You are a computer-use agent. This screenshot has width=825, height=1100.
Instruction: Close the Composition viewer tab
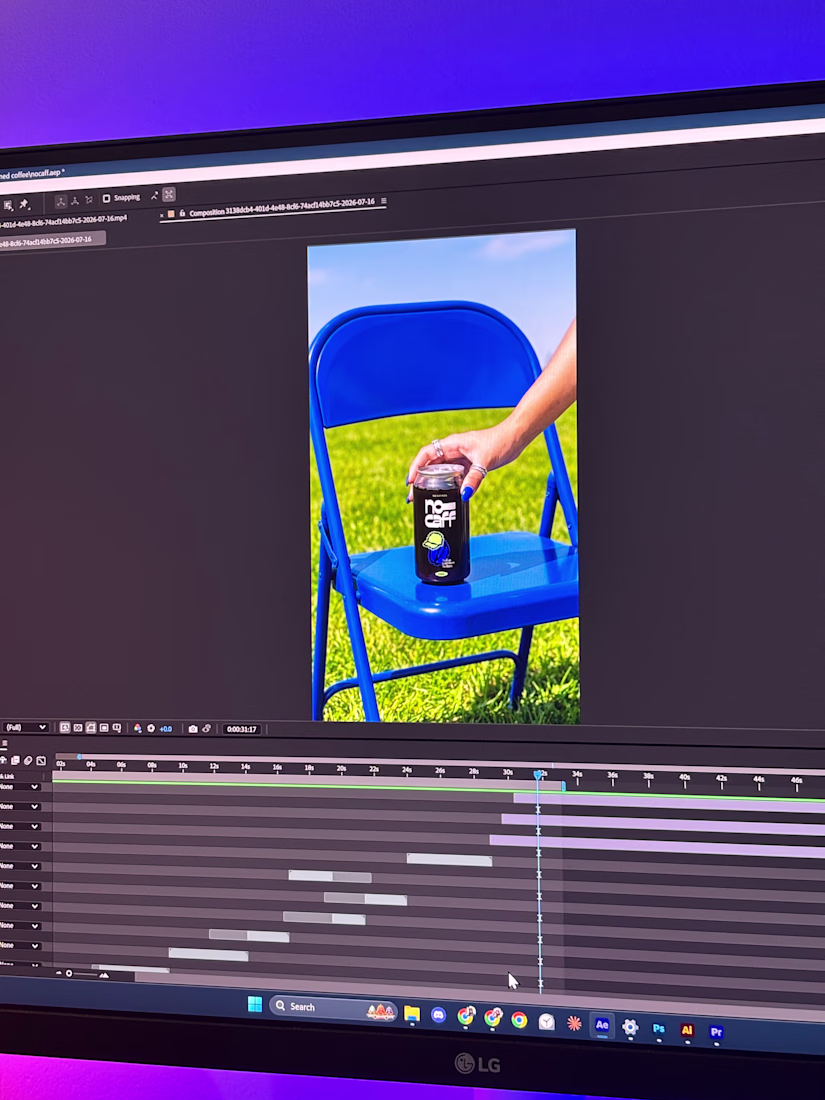pos(161,215)
